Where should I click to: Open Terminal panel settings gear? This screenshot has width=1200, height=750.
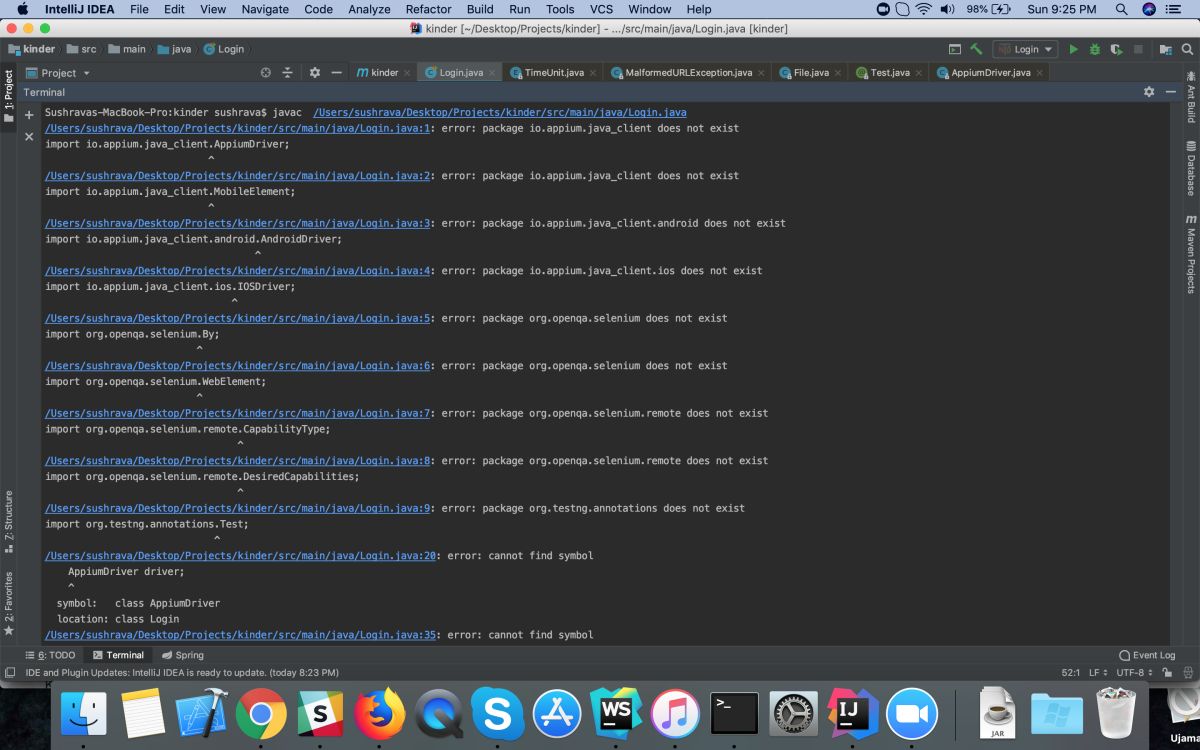coord(1149,92)
